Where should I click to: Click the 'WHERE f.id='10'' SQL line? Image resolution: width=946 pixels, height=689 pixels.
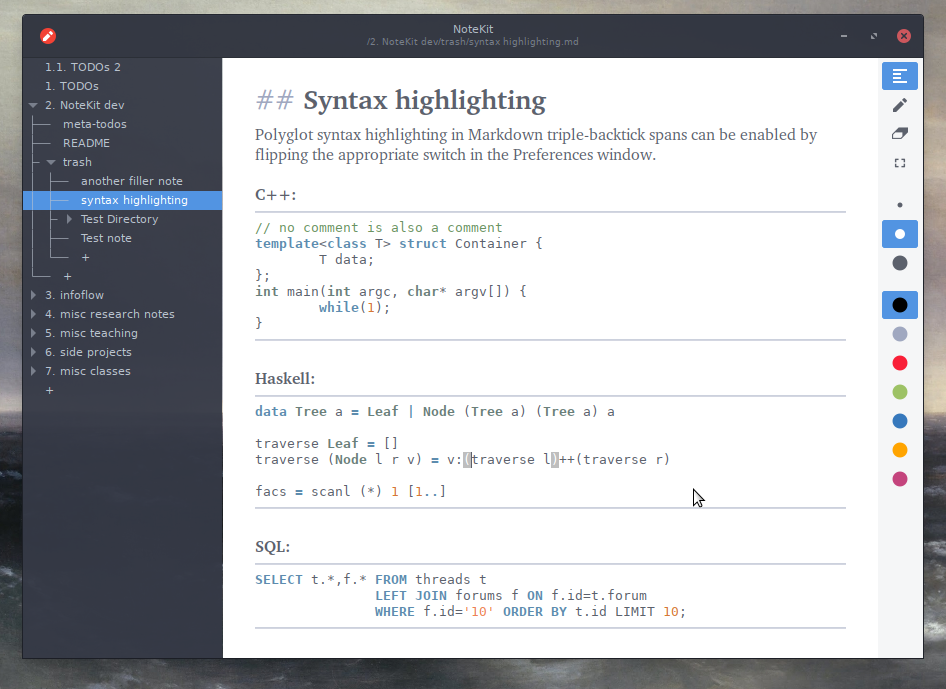click(530, 612)
